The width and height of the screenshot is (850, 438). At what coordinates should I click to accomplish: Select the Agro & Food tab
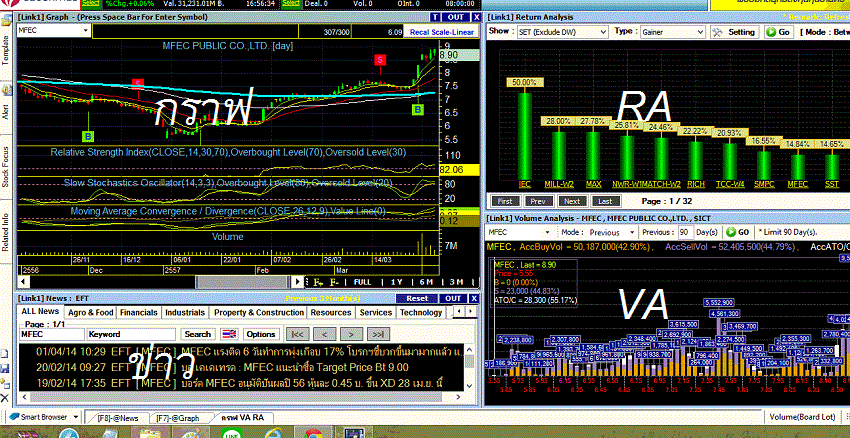91,313
